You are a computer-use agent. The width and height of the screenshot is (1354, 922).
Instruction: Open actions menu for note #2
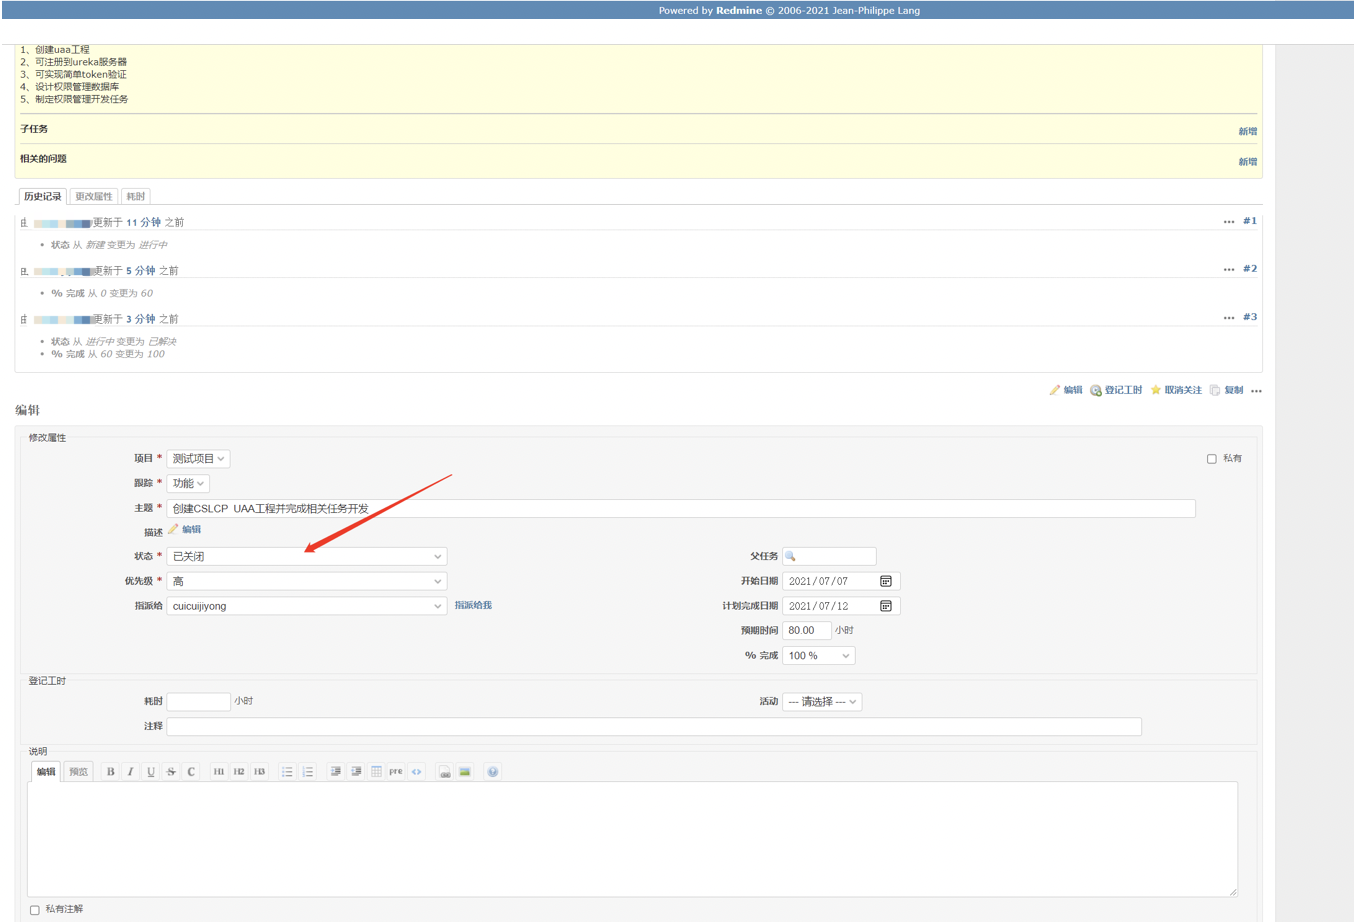(x=1229, y=270)
